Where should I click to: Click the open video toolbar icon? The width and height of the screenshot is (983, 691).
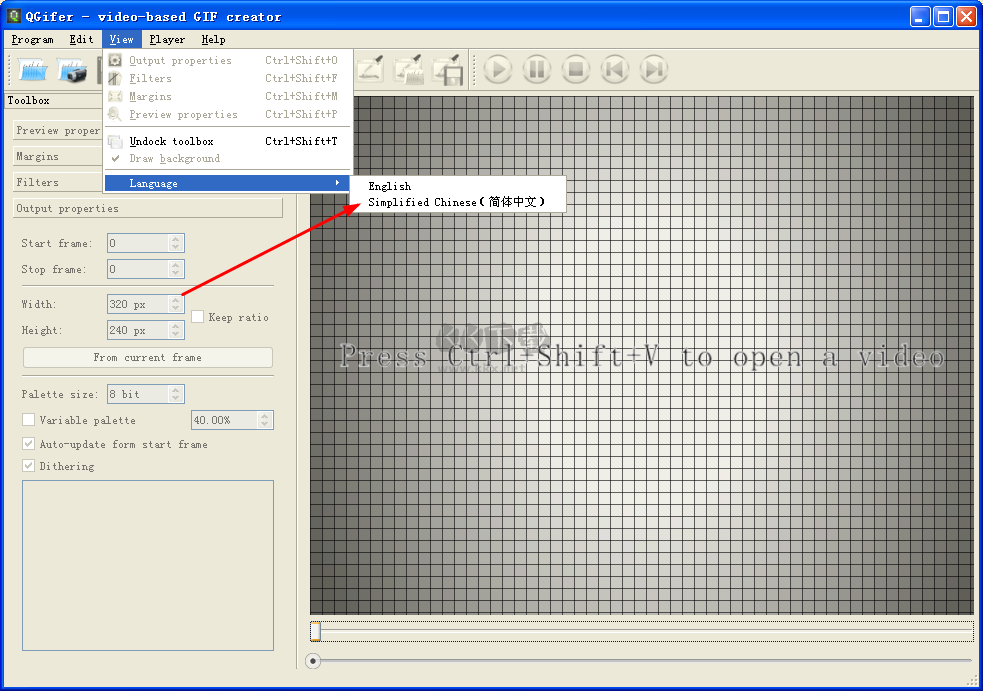tap(34, 70)
